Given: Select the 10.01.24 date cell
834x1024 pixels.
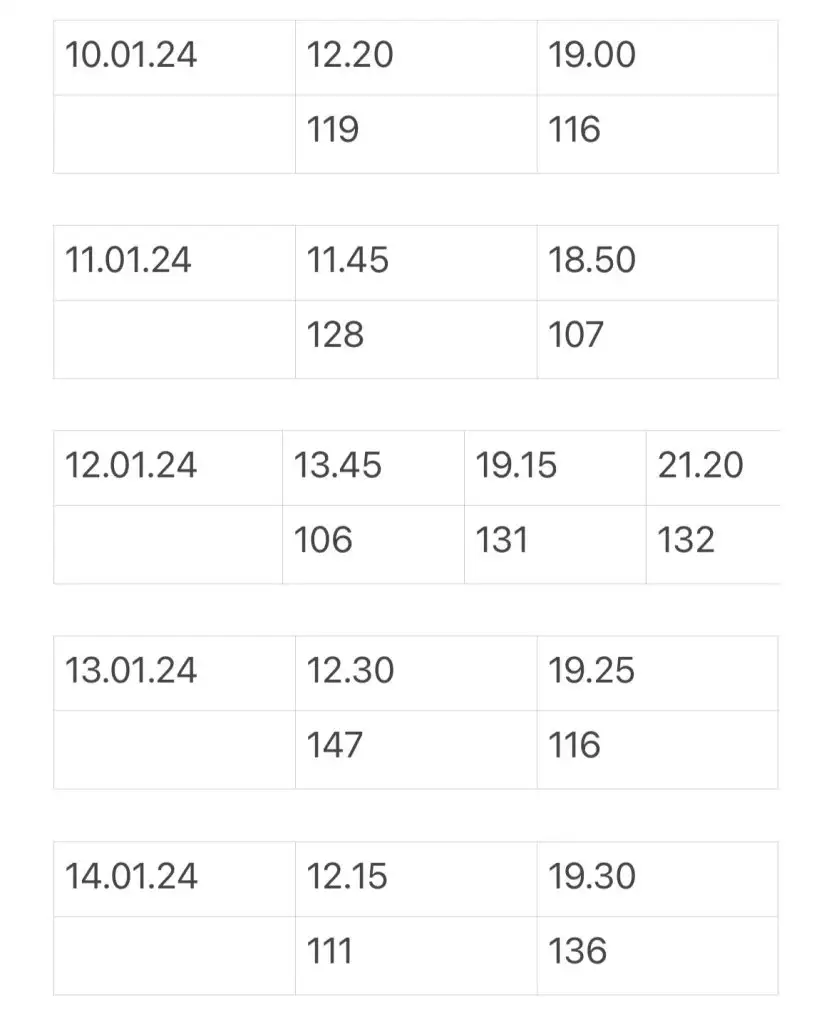Looking at the screenshot, I should (174, 58).
